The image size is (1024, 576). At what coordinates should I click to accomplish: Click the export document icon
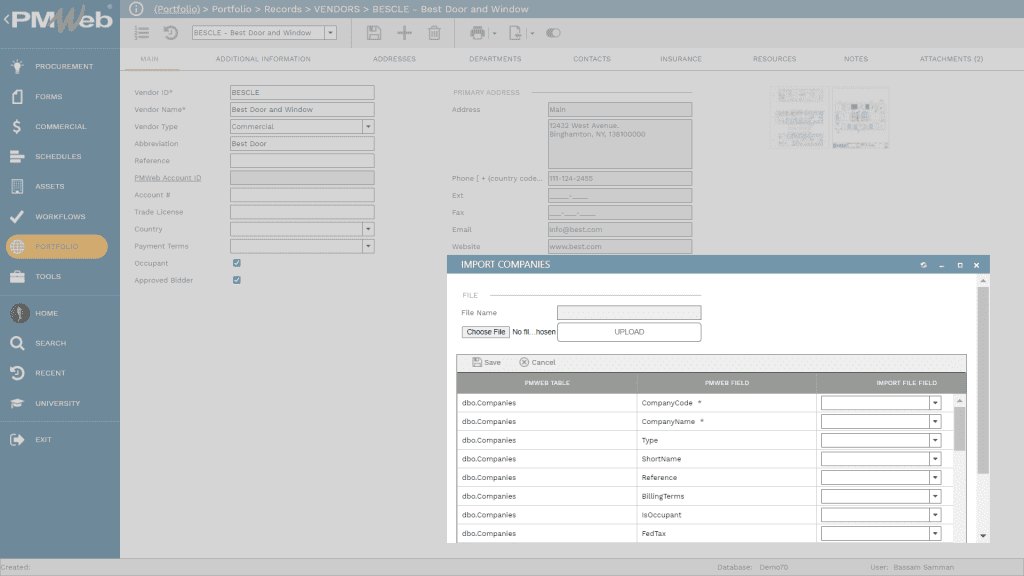[x=515, y=33]
